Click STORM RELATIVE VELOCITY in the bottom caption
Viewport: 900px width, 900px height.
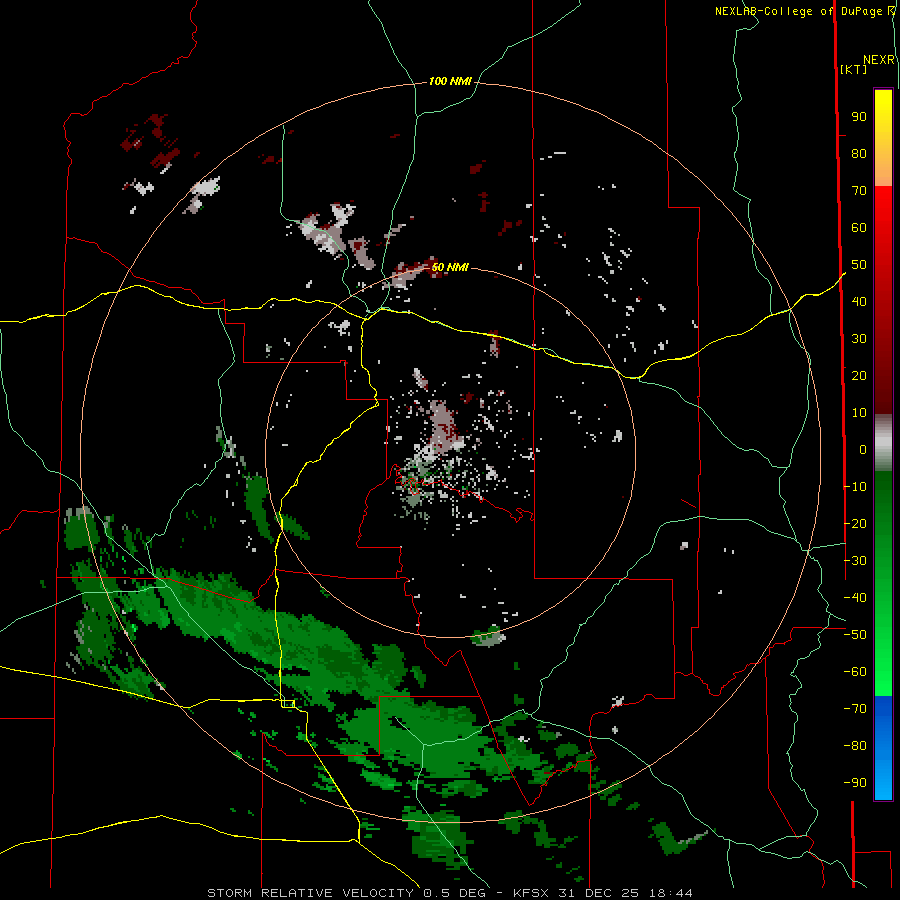pos(311,893)
